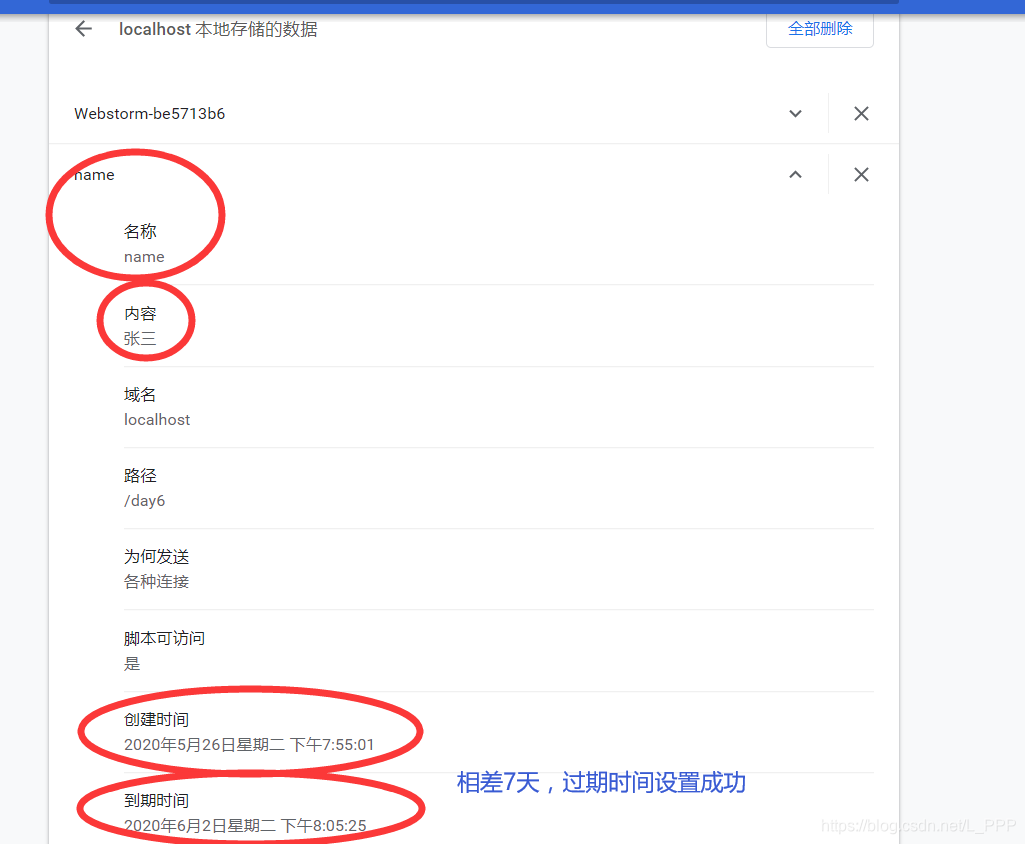Delete the Webstorm-be5713b6 cookie with its X
The height and width of the screenshot is (844, 1025).
861,113
